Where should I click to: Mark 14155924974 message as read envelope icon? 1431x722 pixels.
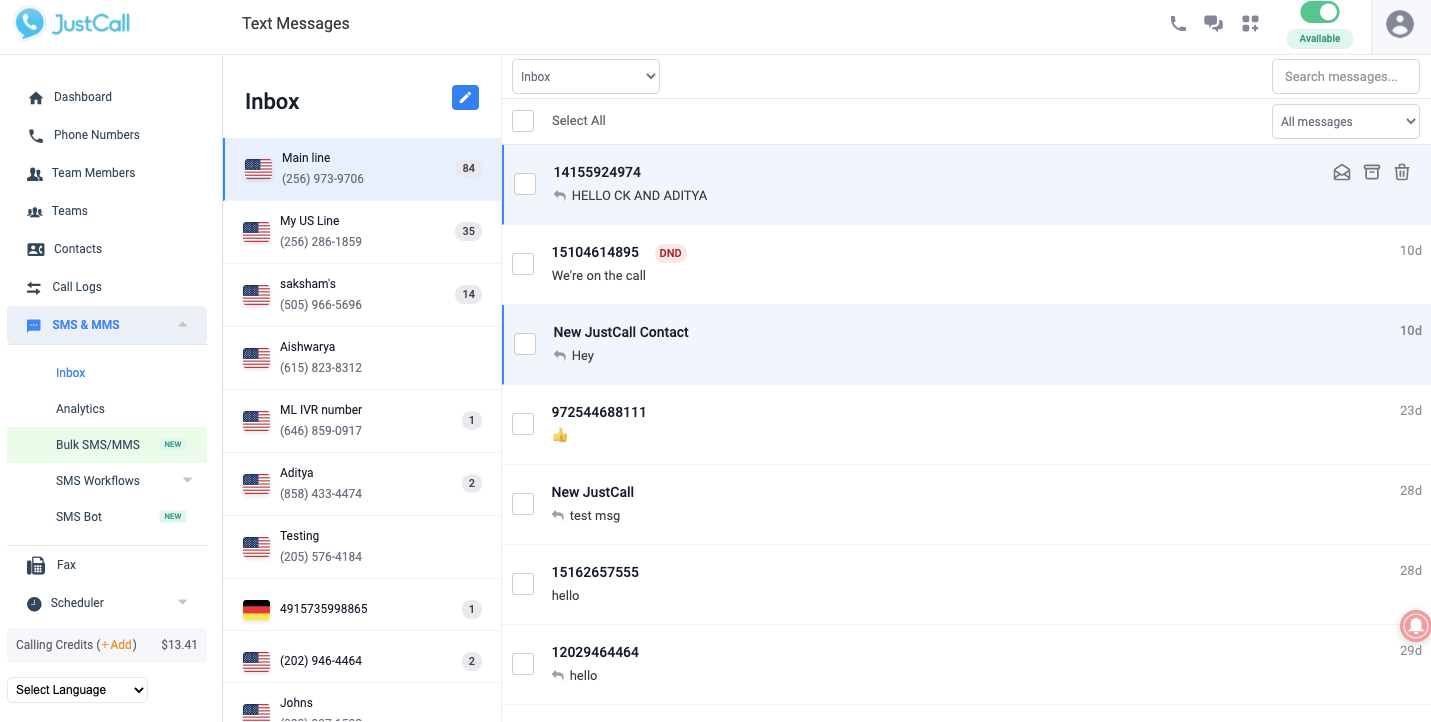pos(1342,172)
